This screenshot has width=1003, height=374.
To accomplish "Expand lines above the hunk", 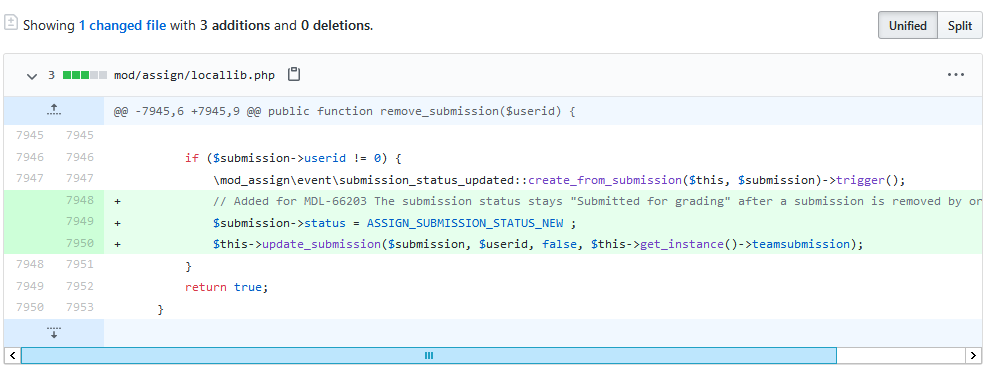I will point(54,111).
